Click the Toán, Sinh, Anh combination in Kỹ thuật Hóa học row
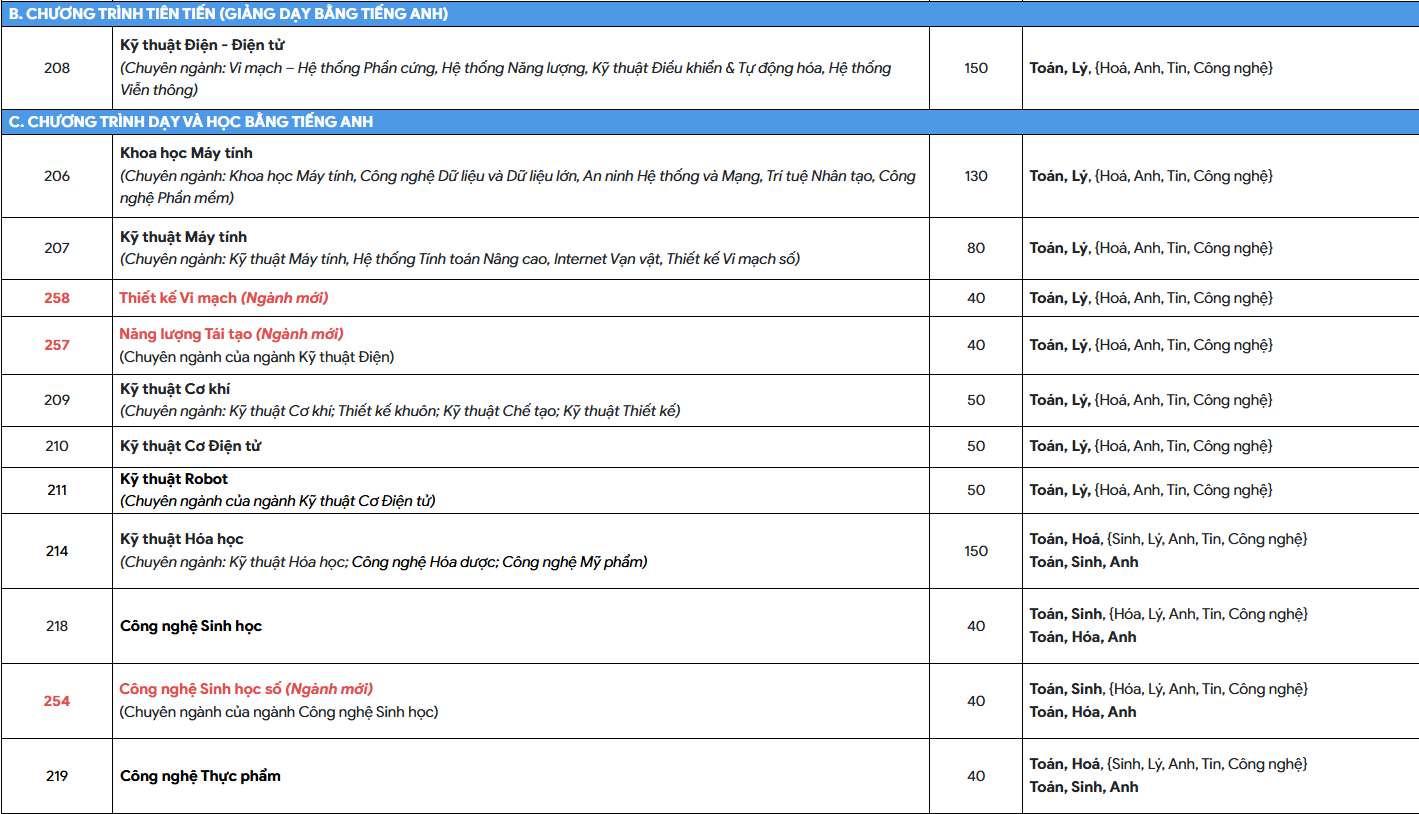 coord(1084,562)
